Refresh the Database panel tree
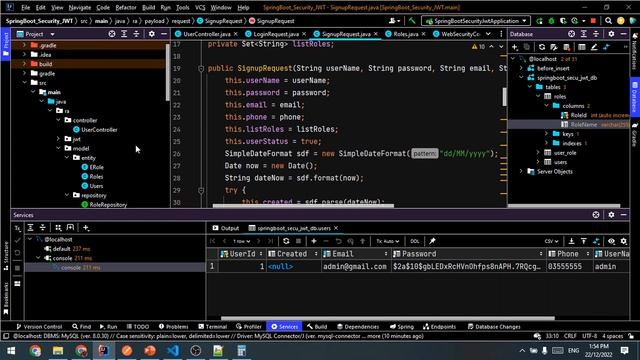This screenshot has height=360, width=640. point(542,47)
